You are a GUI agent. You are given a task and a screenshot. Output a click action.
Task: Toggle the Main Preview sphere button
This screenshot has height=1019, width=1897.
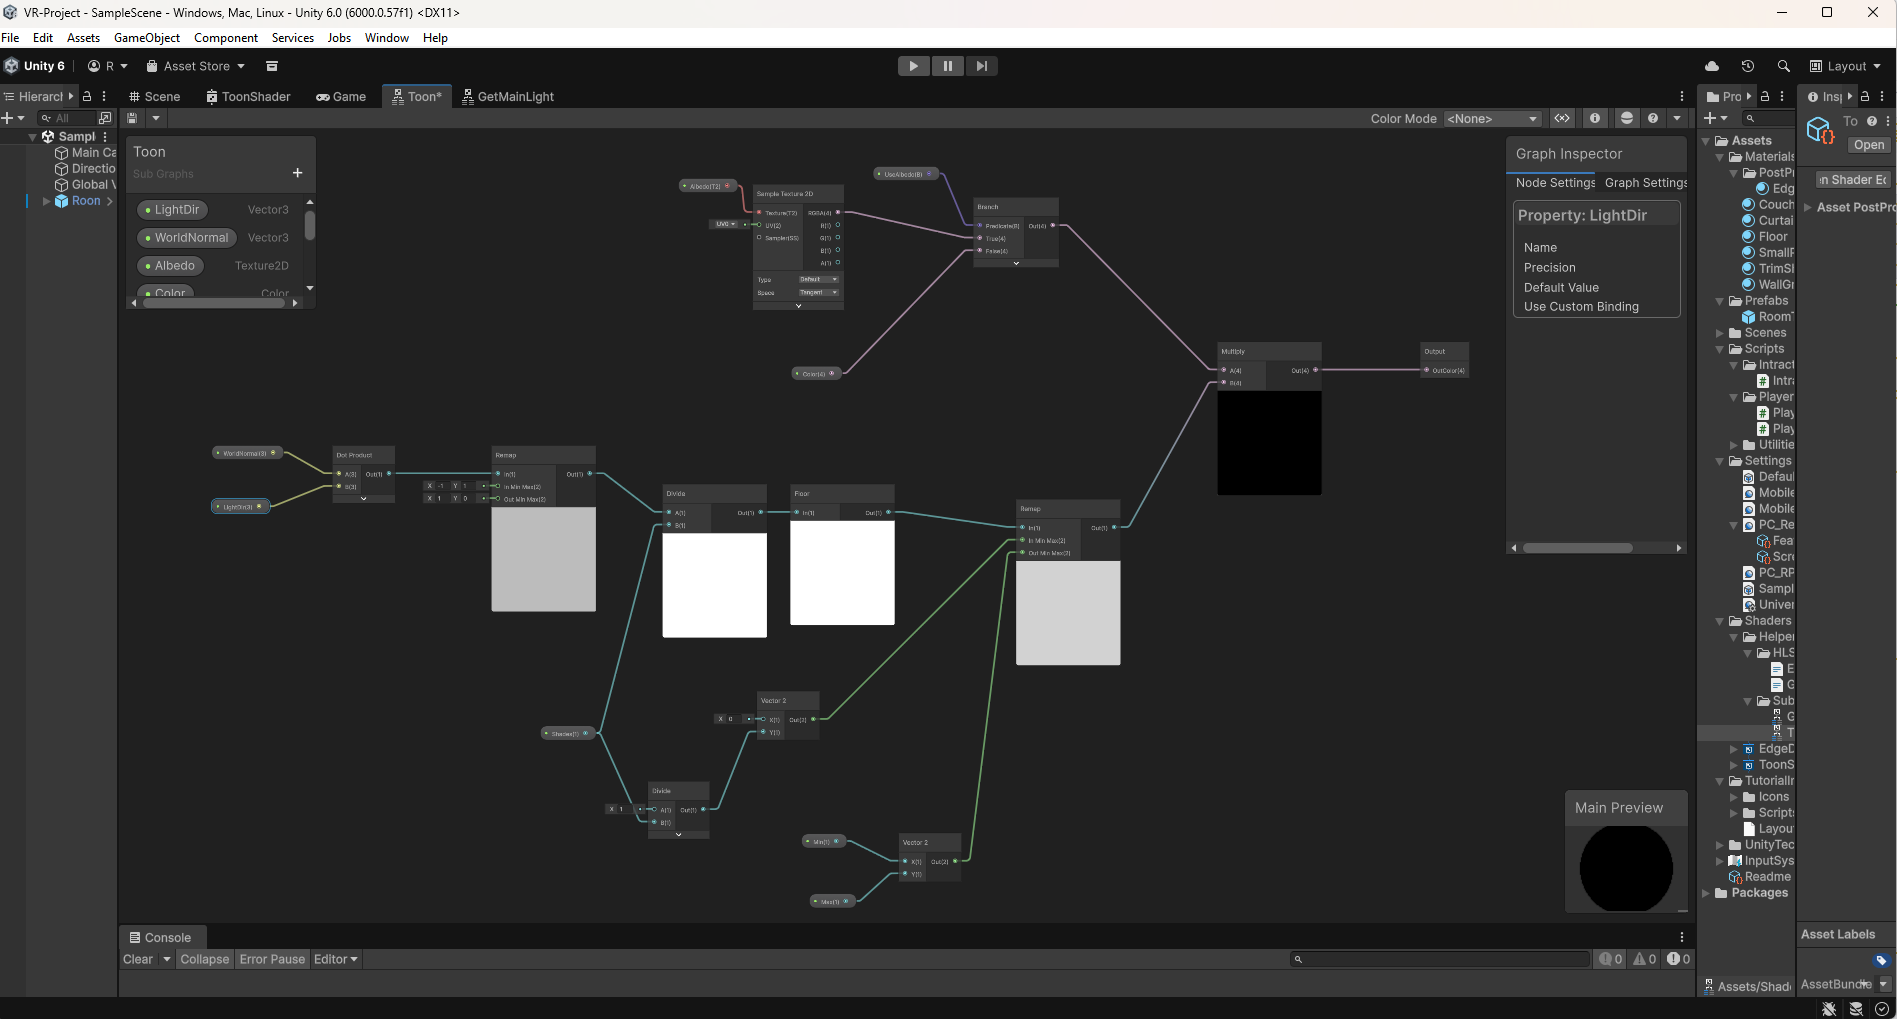pos(1627,118)
